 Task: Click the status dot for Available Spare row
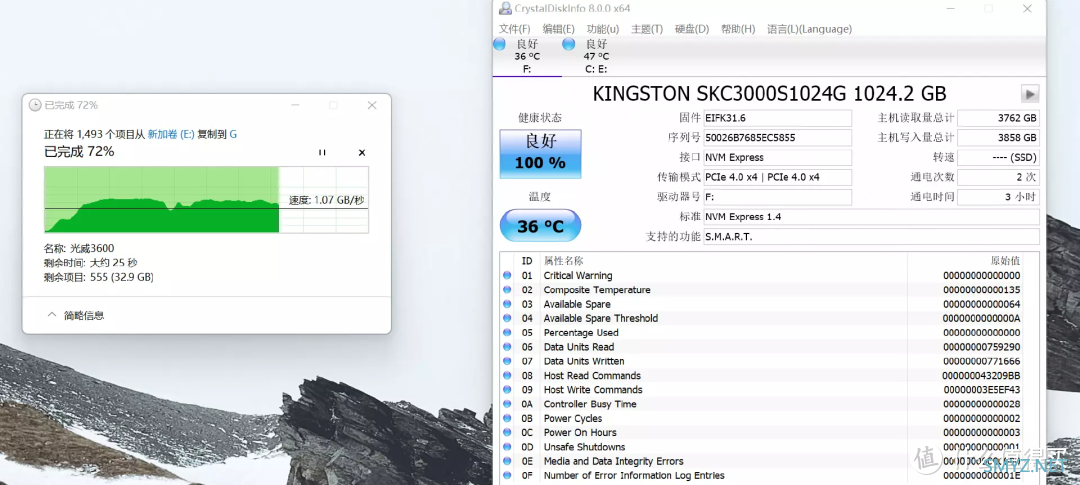coord(507,304)
